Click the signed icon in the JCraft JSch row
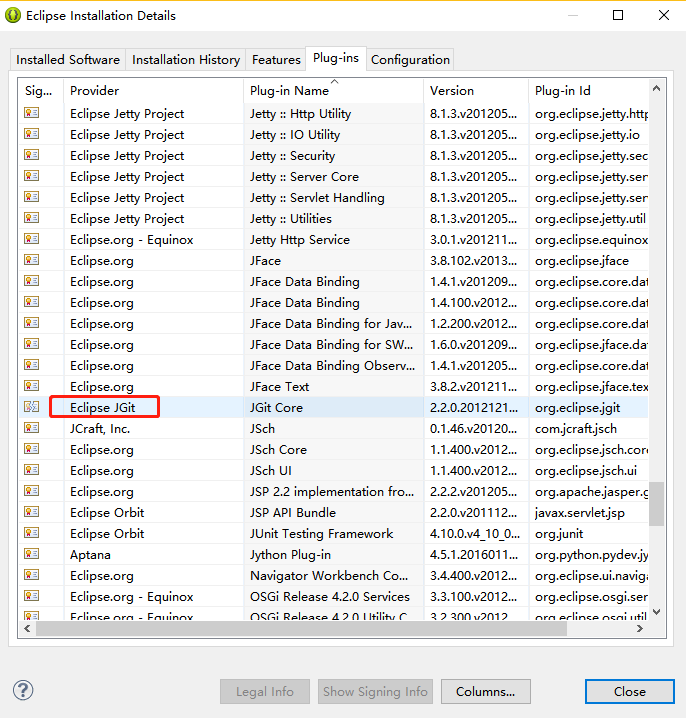This screenshot has width=686, height=718. click(x=32, y=428)
